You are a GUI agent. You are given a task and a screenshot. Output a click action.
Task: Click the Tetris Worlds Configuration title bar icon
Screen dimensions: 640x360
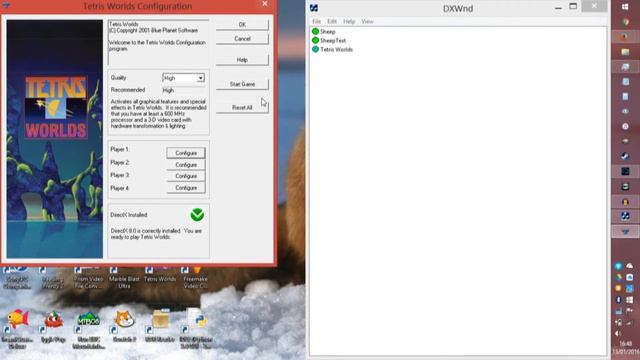click(x=6, y=5)
